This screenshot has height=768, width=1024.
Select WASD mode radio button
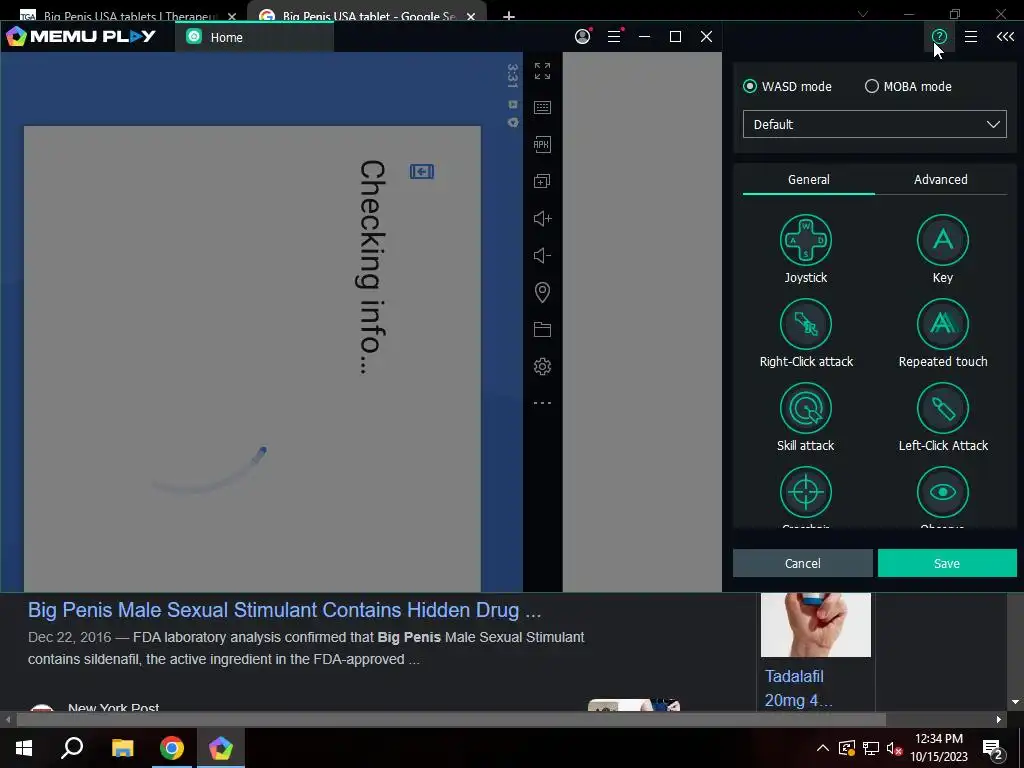coord(750,86)
